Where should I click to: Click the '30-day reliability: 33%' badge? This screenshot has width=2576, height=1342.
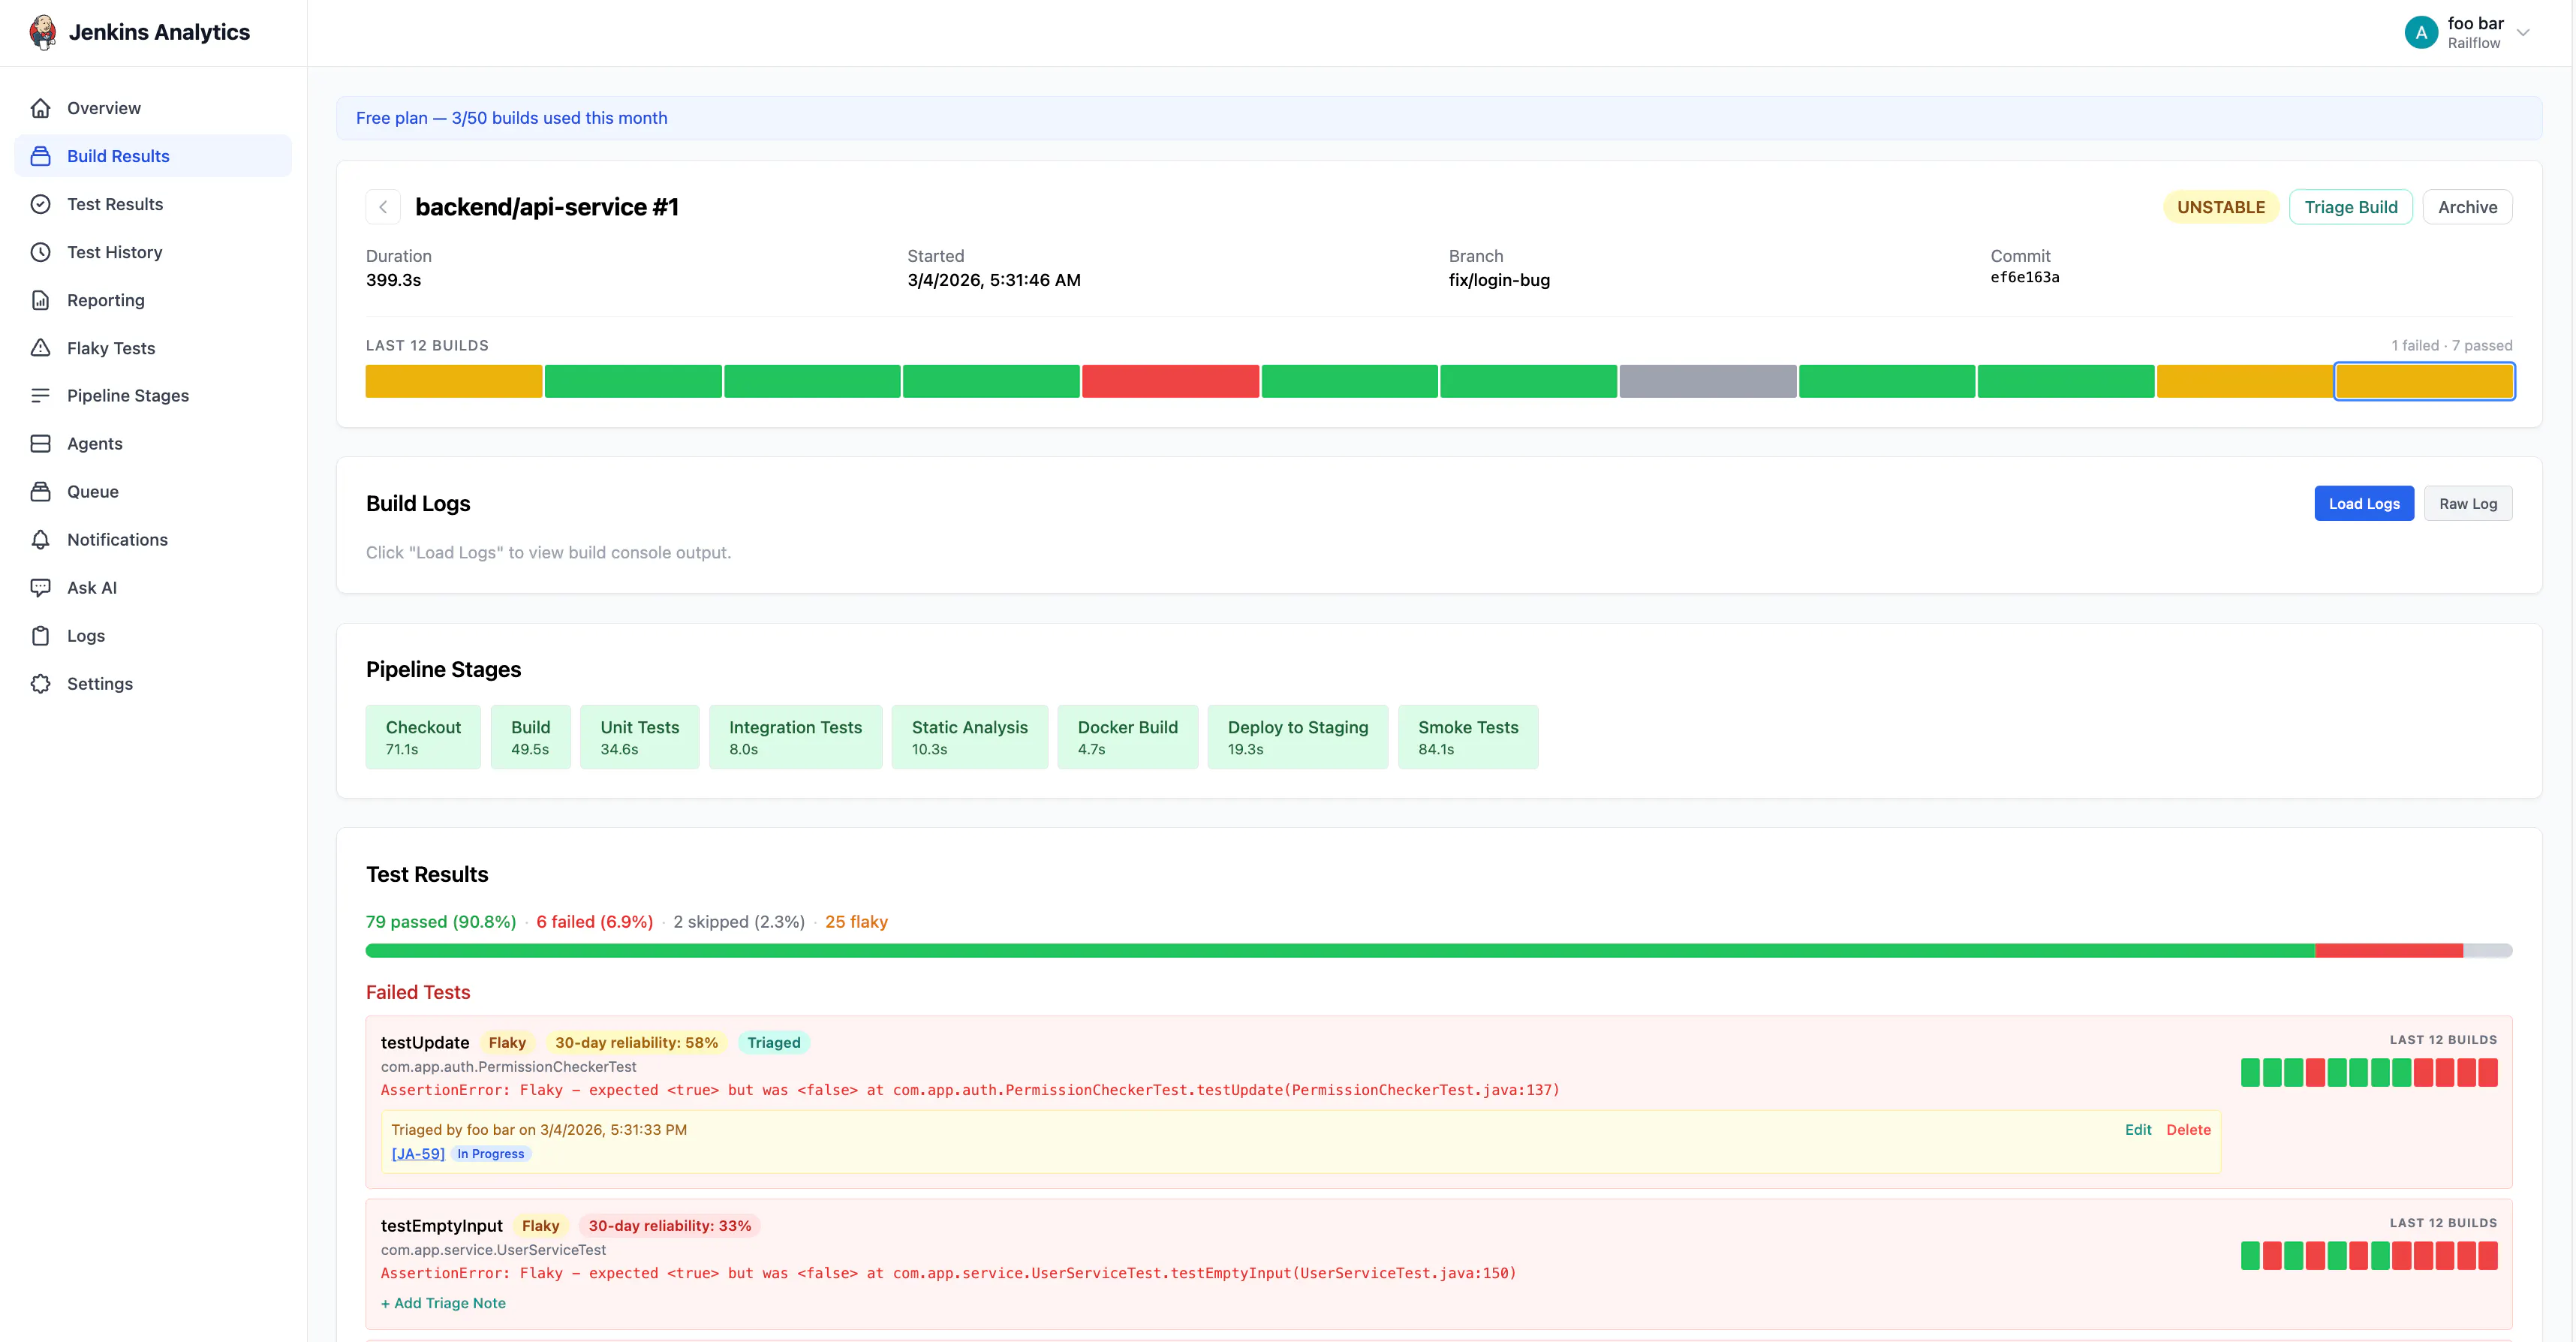coord(669,1225)
